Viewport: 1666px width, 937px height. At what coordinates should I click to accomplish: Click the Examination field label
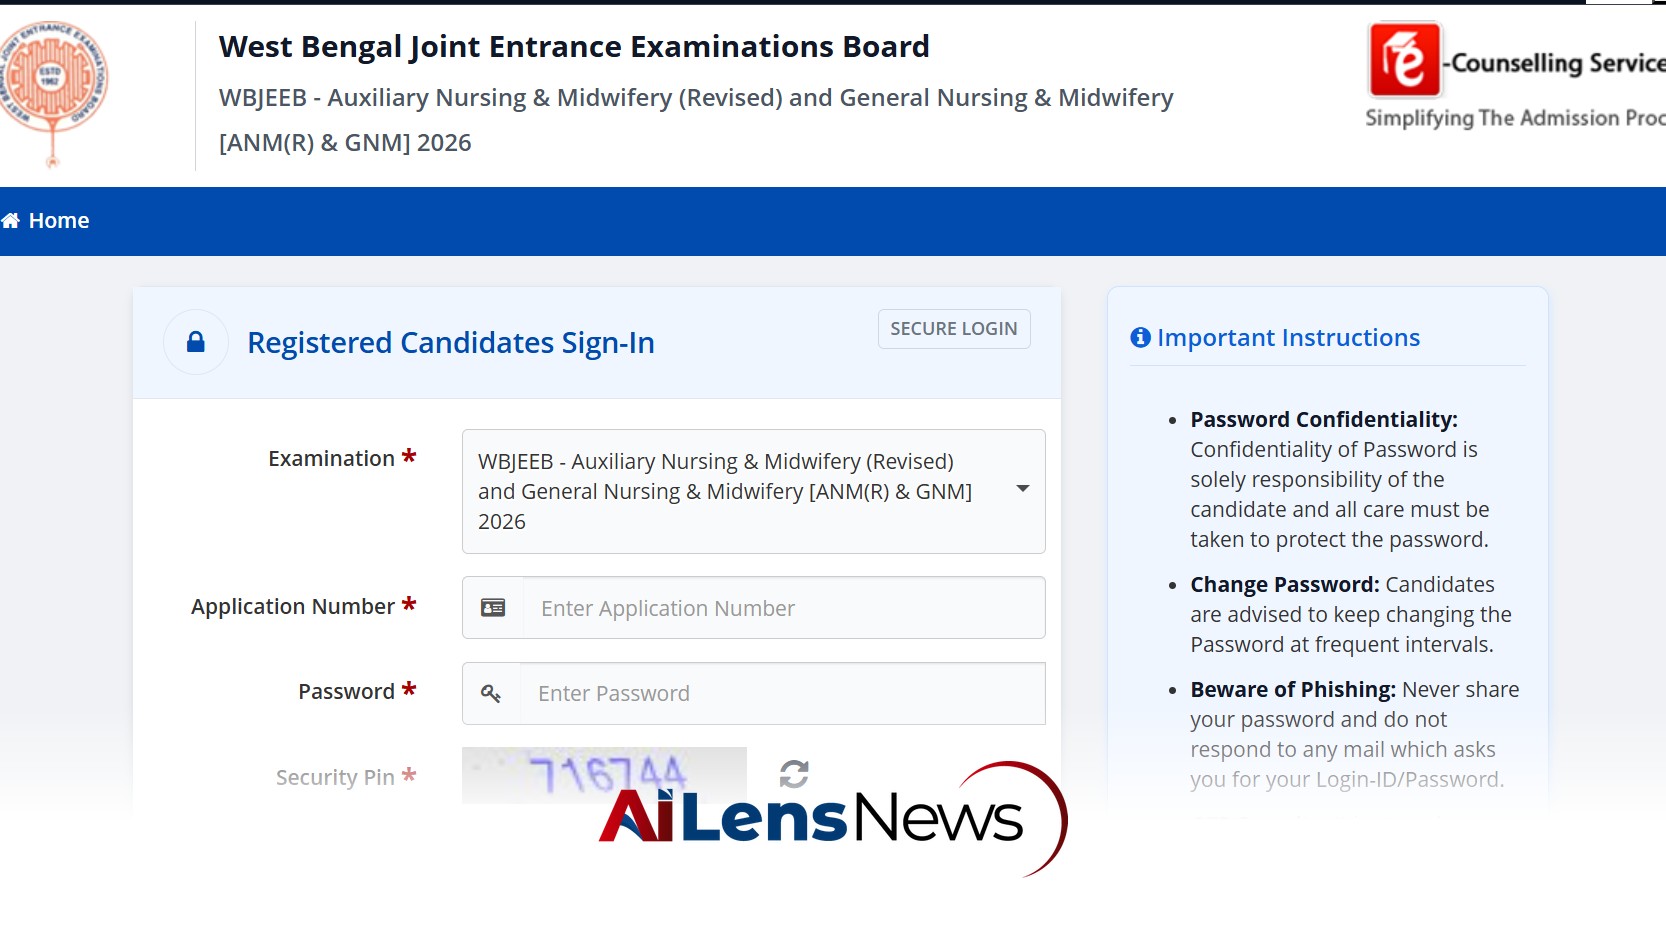click(331, 459)
